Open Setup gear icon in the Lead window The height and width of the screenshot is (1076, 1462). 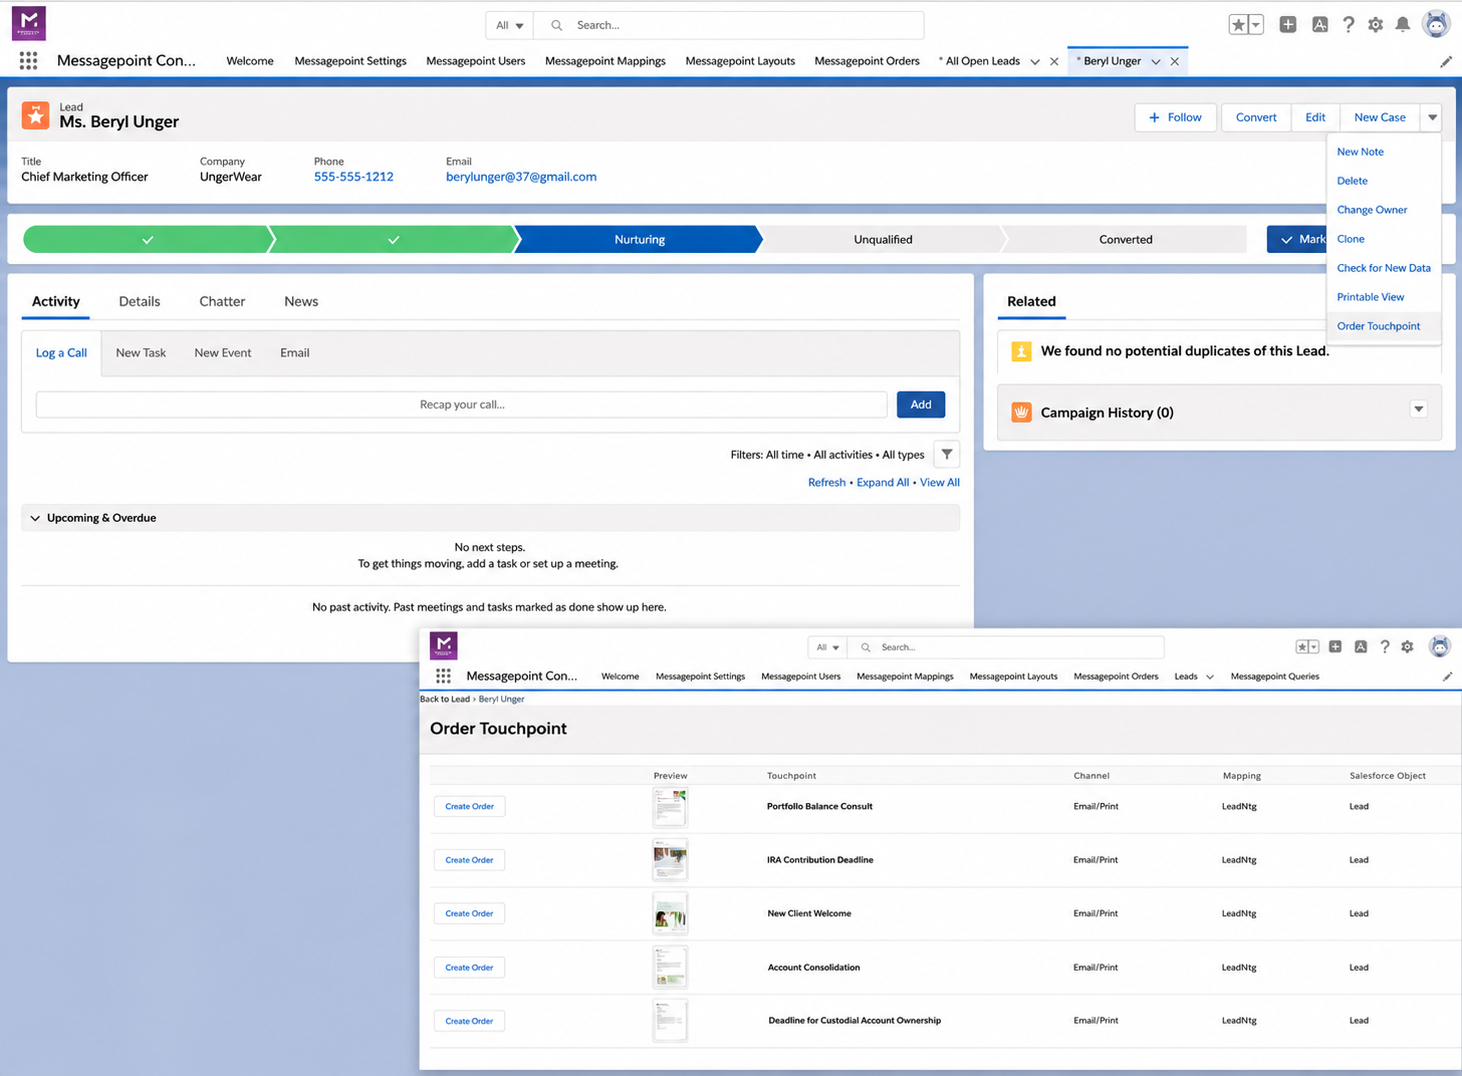tap(1375, 25)
